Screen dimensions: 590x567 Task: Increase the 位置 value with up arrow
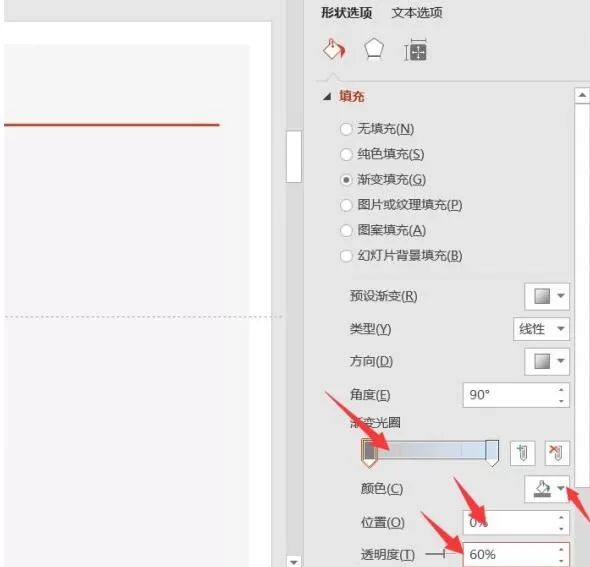[x=561, y=517]
